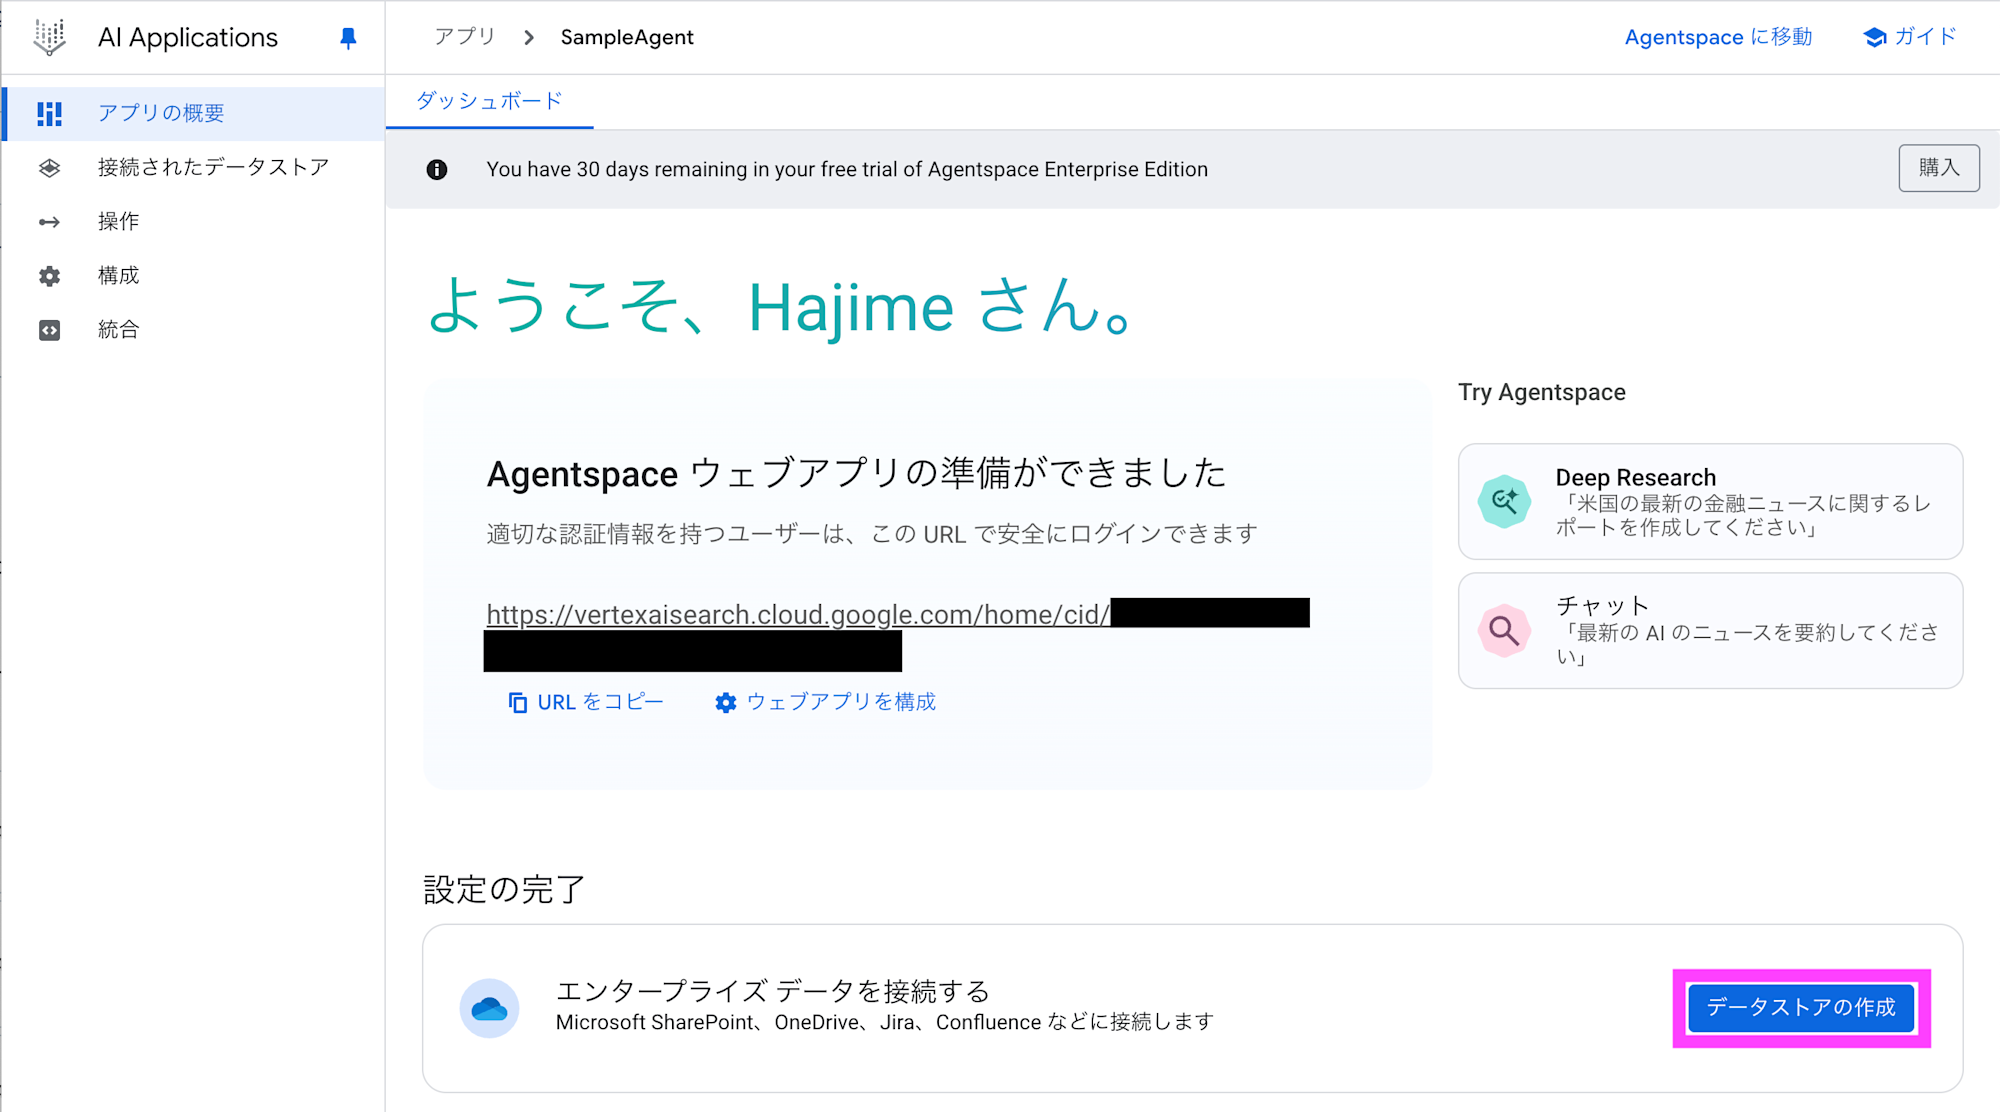Click the free trial banner message text
The width and height of the screenshot is (2000, 1112).
(847, 169)
